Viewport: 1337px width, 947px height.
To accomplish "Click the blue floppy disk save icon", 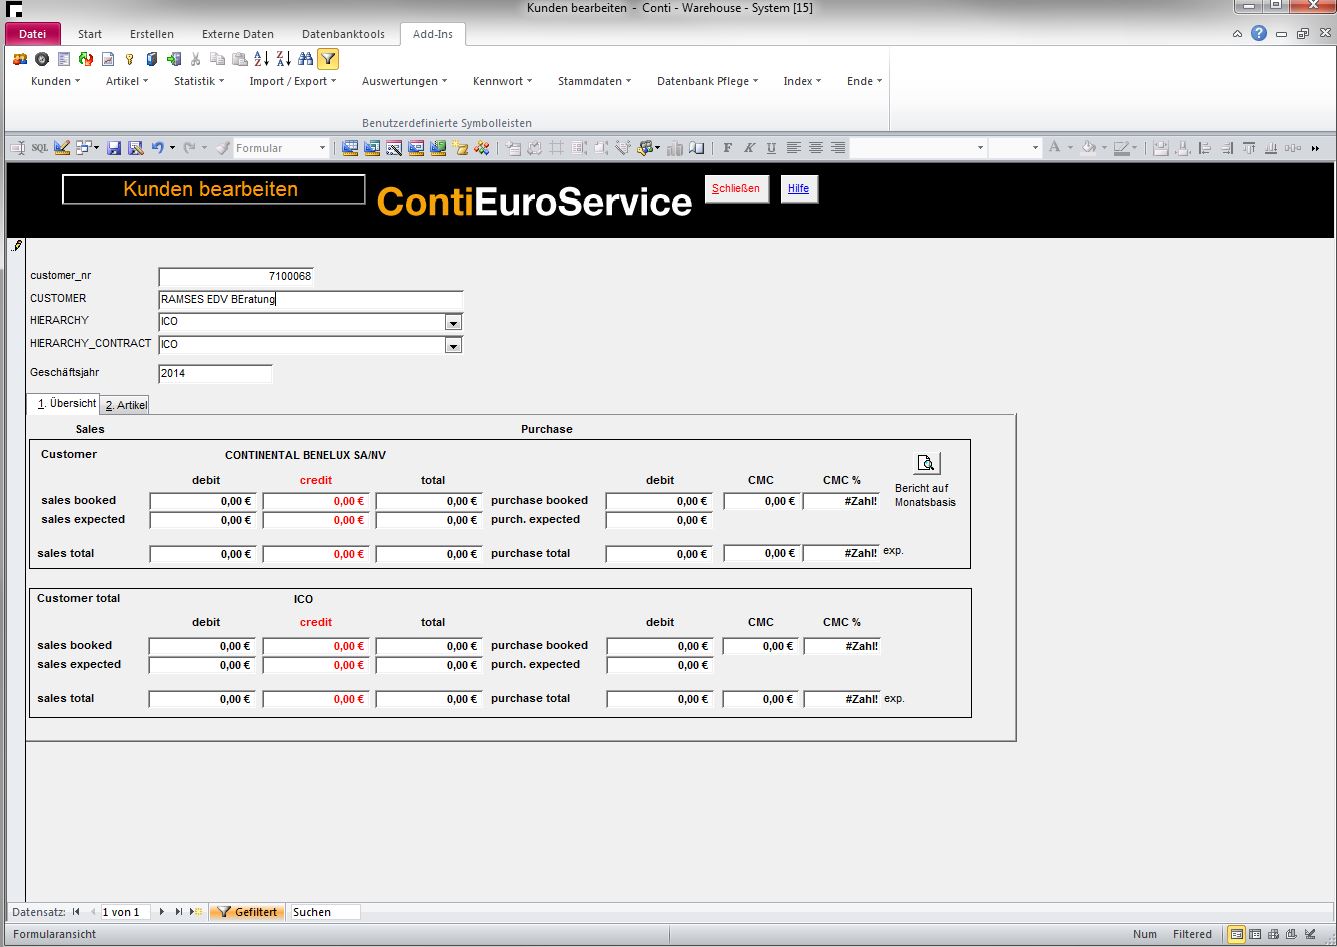I will [x=114, y=148].
